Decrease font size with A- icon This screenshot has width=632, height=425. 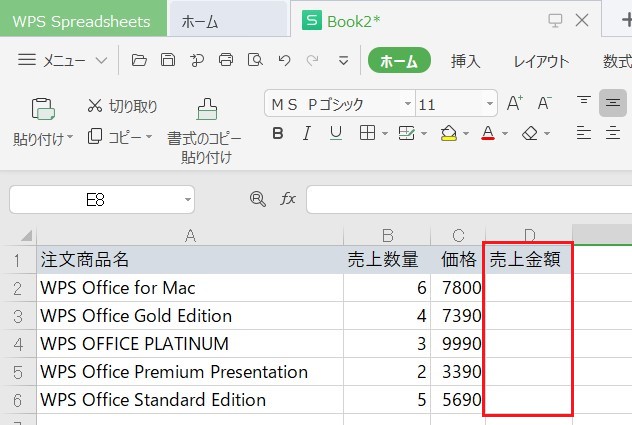[544, 103]
